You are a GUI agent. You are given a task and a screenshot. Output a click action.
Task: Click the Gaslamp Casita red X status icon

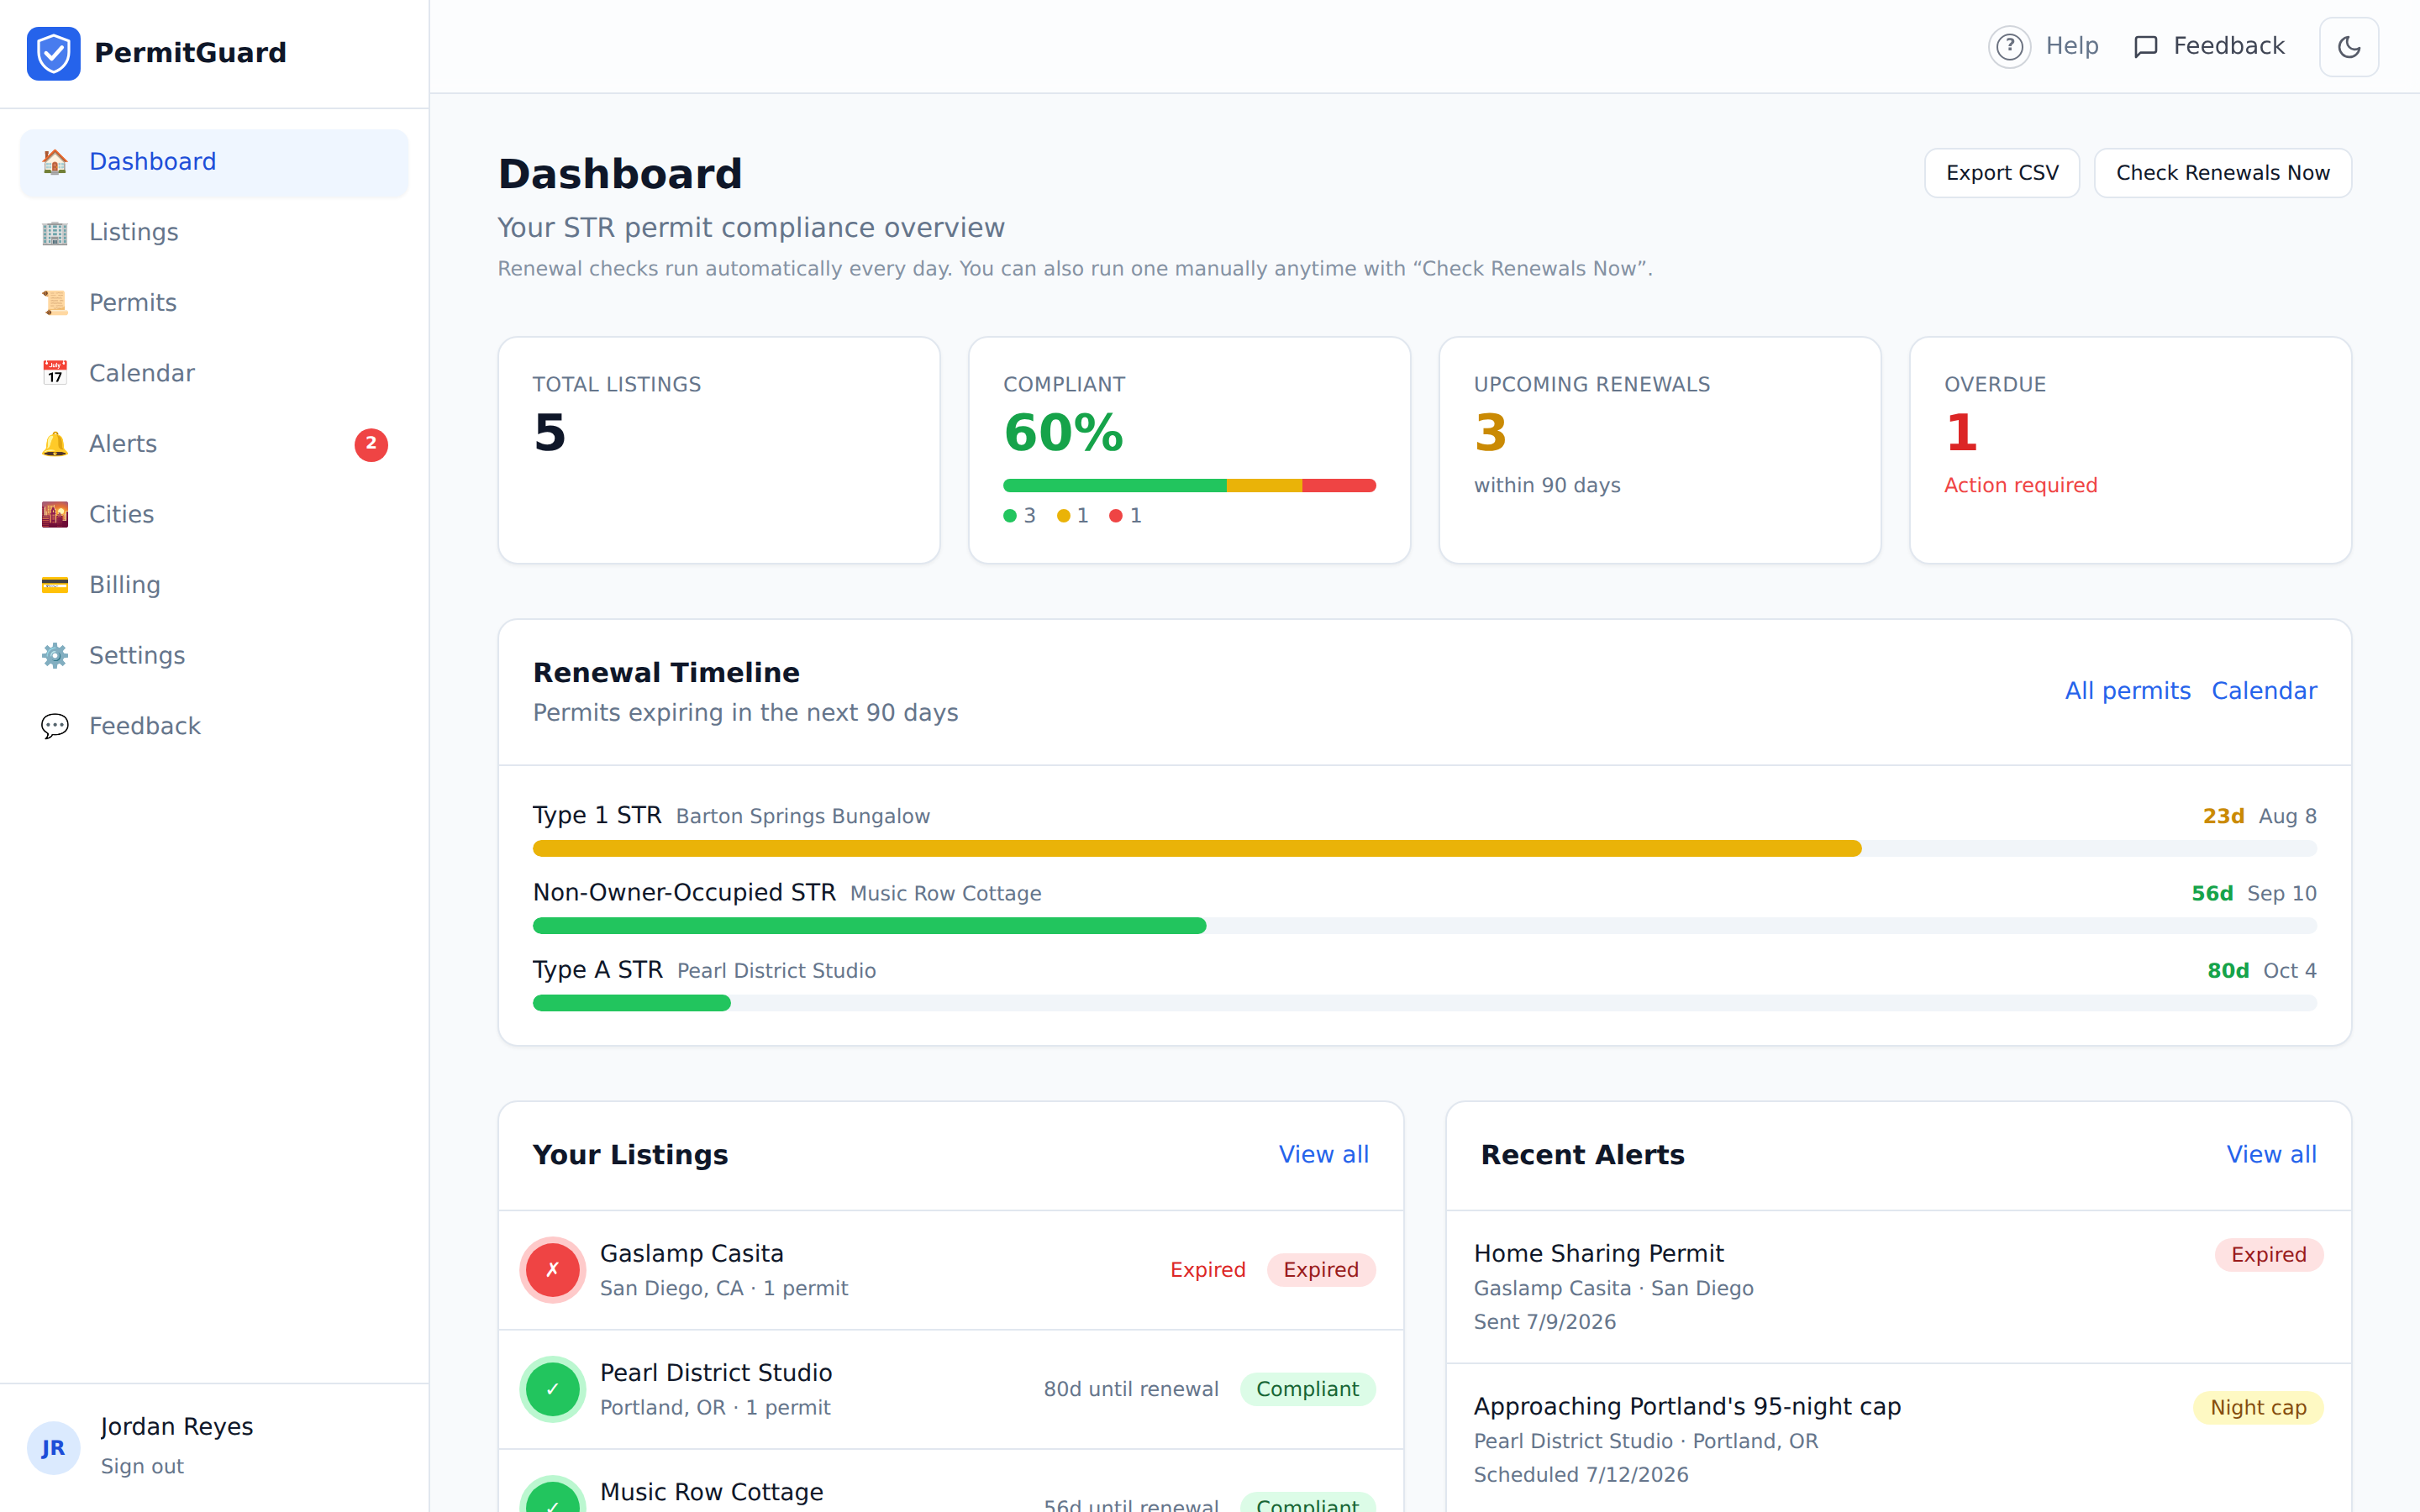tap(553, 1270)
